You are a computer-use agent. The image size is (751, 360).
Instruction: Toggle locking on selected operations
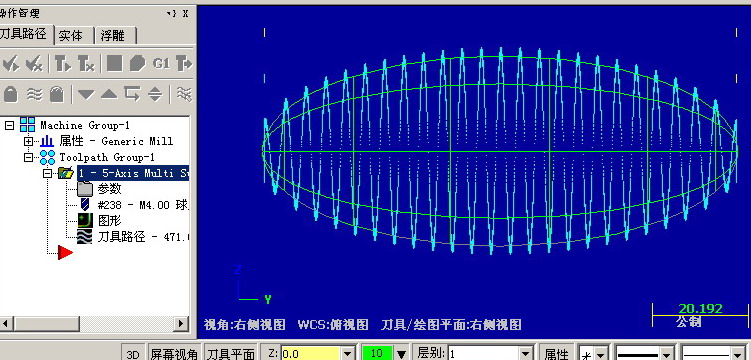11,94
